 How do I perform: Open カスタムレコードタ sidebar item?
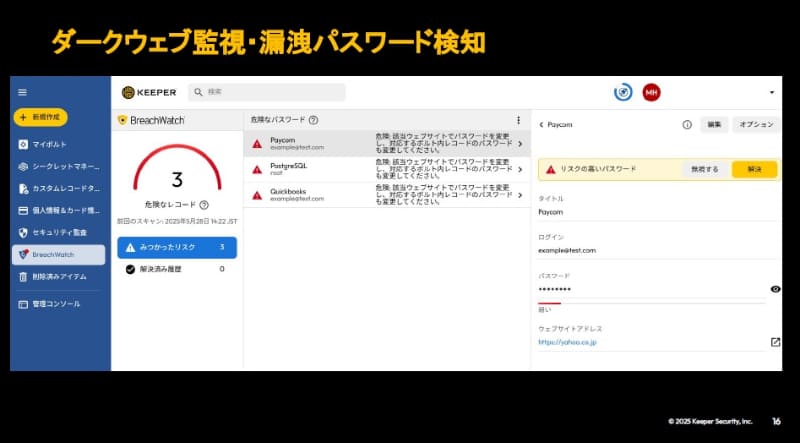tap(60, 189)
